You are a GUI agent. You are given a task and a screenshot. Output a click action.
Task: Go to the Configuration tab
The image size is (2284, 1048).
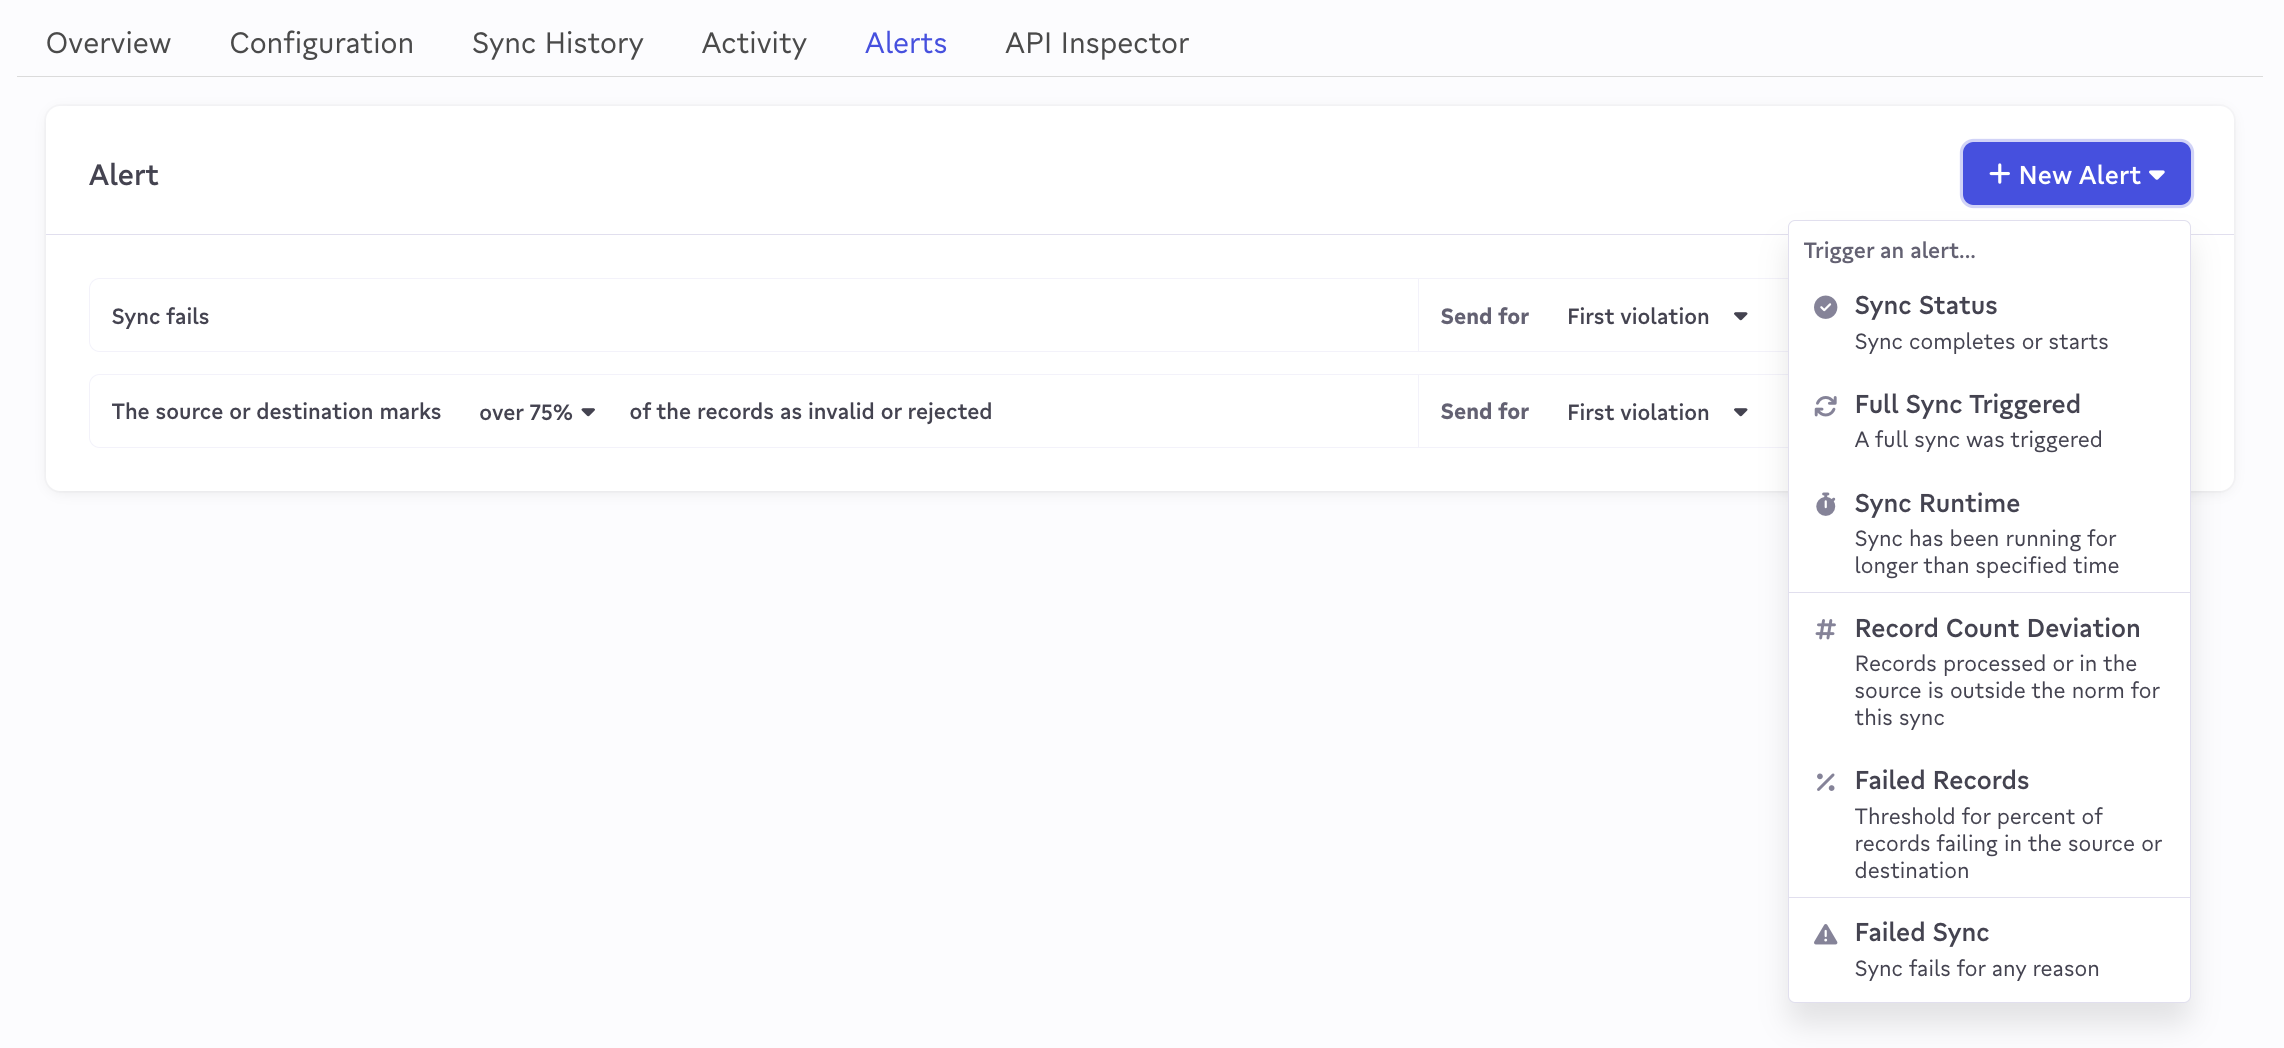[321, 43]
